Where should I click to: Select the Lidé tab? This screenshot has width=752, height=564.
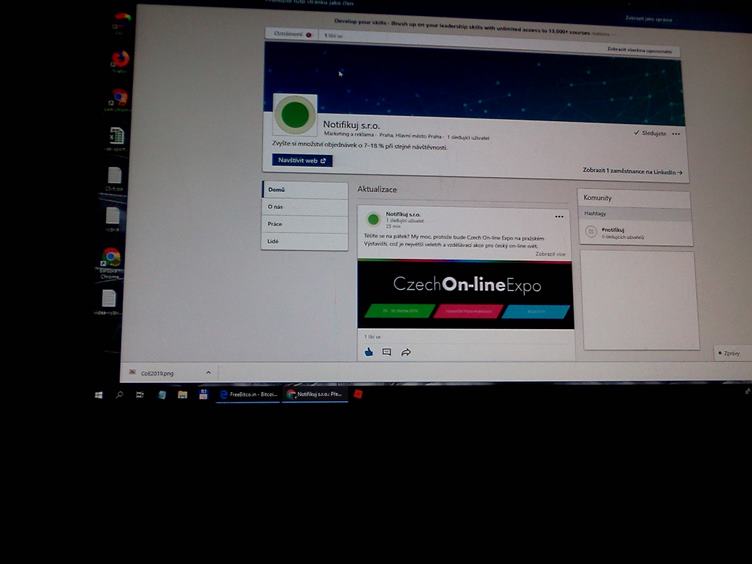[305, 241]
